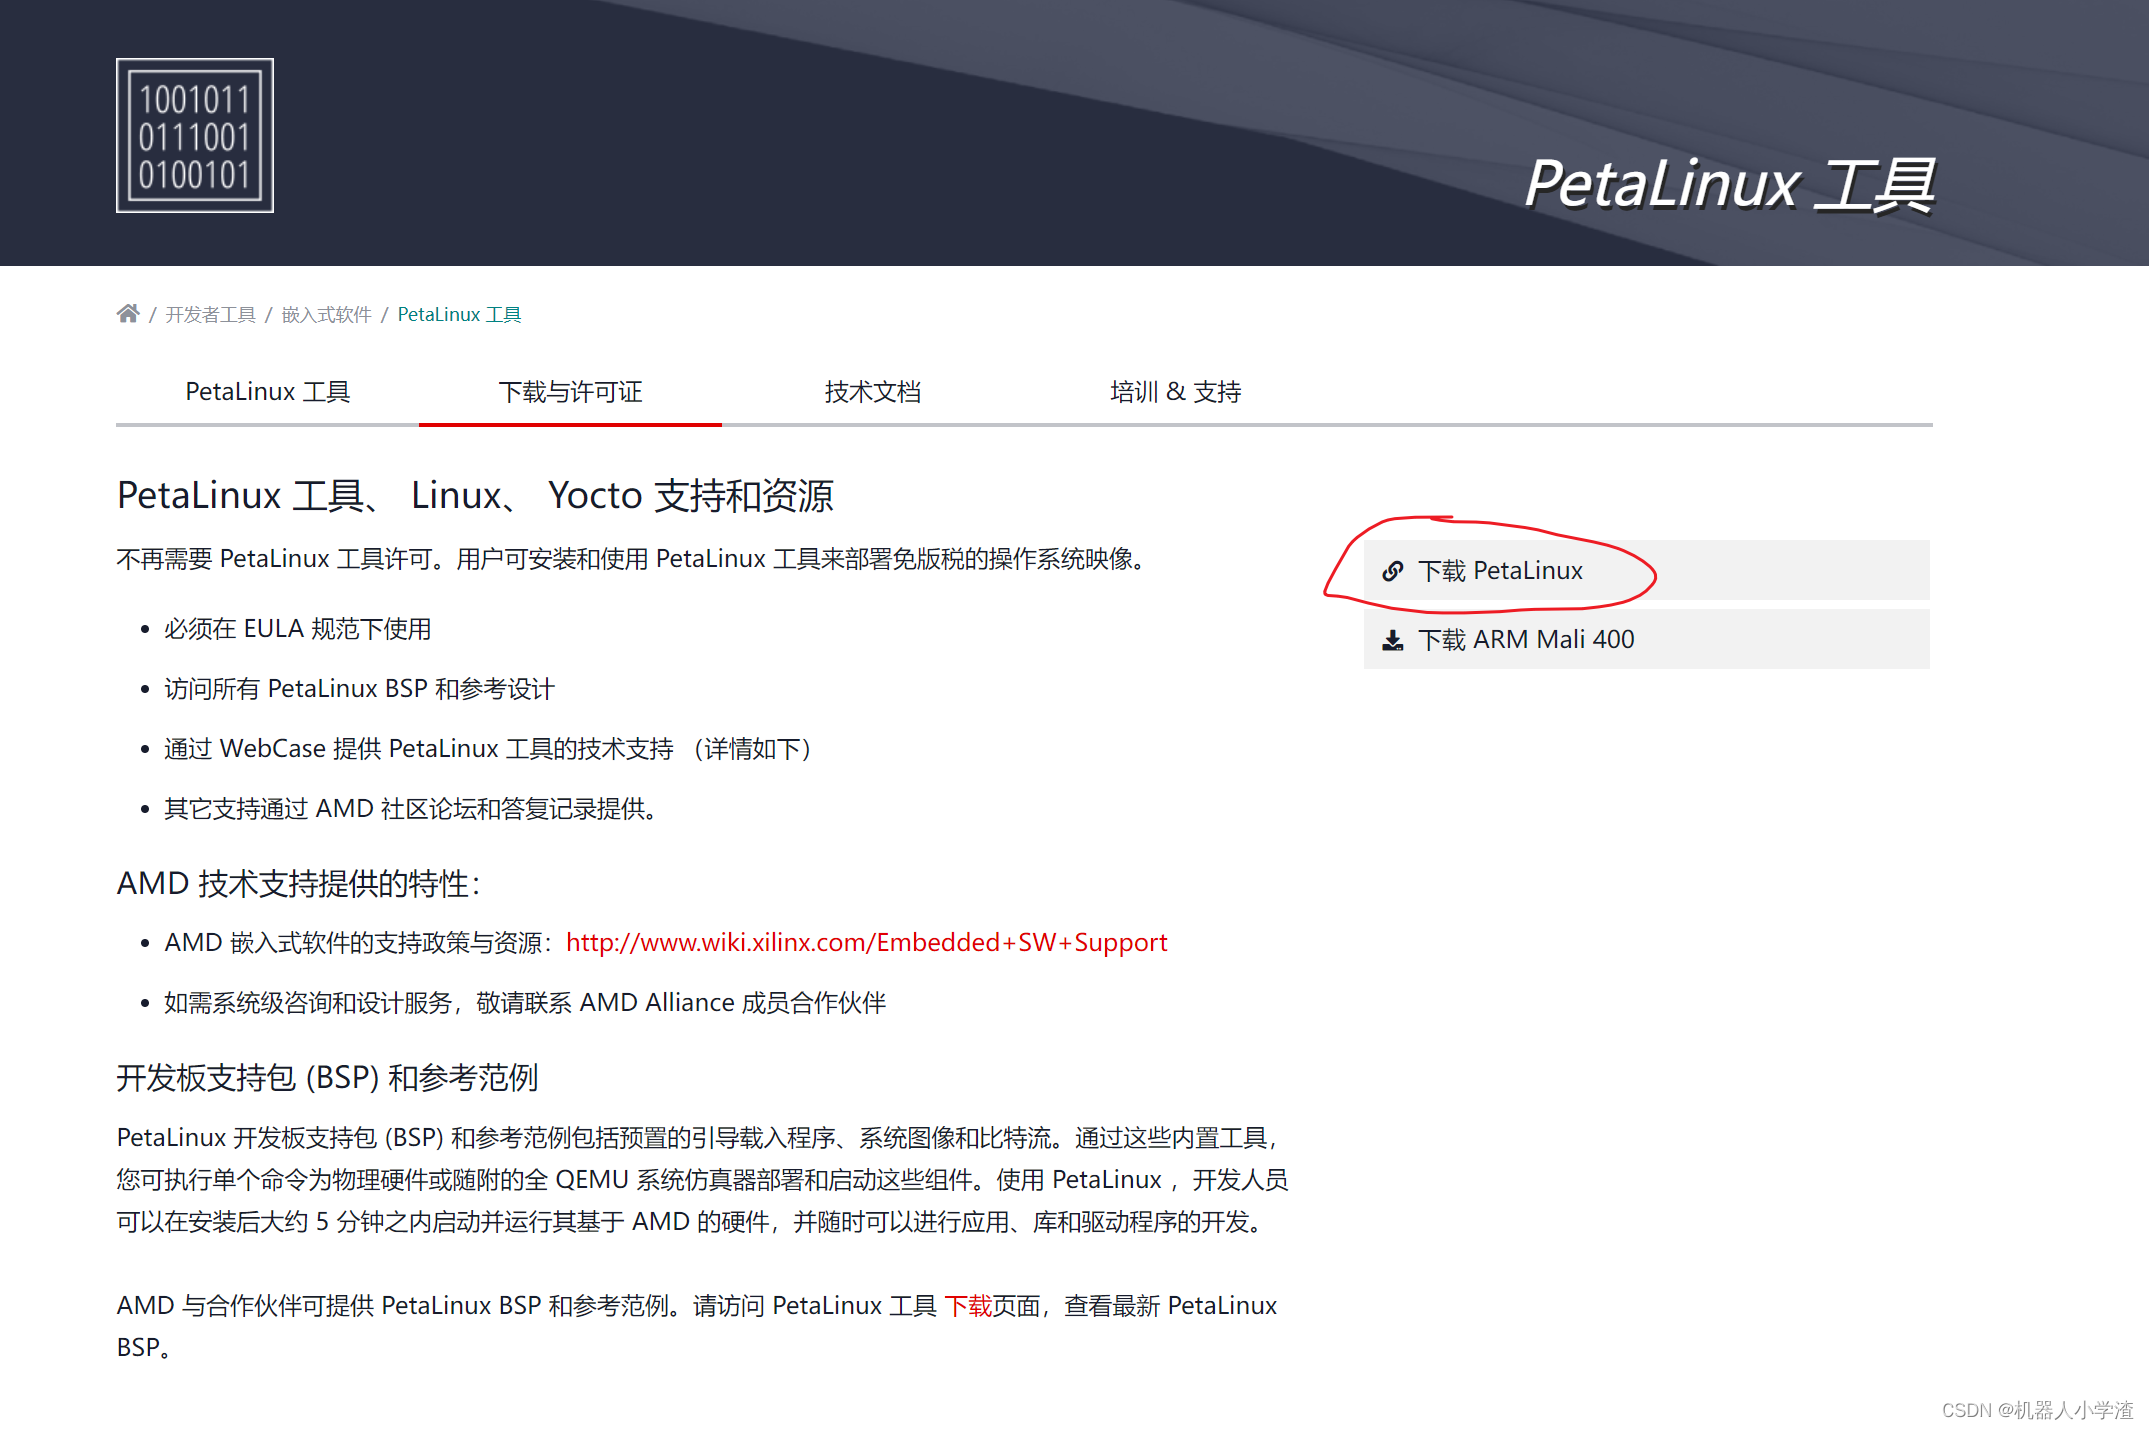This screenshot has height=1430, width=2149.
Task: Click the red 下载 link in BSP paragraph
Action: (x=967, y=1306)
